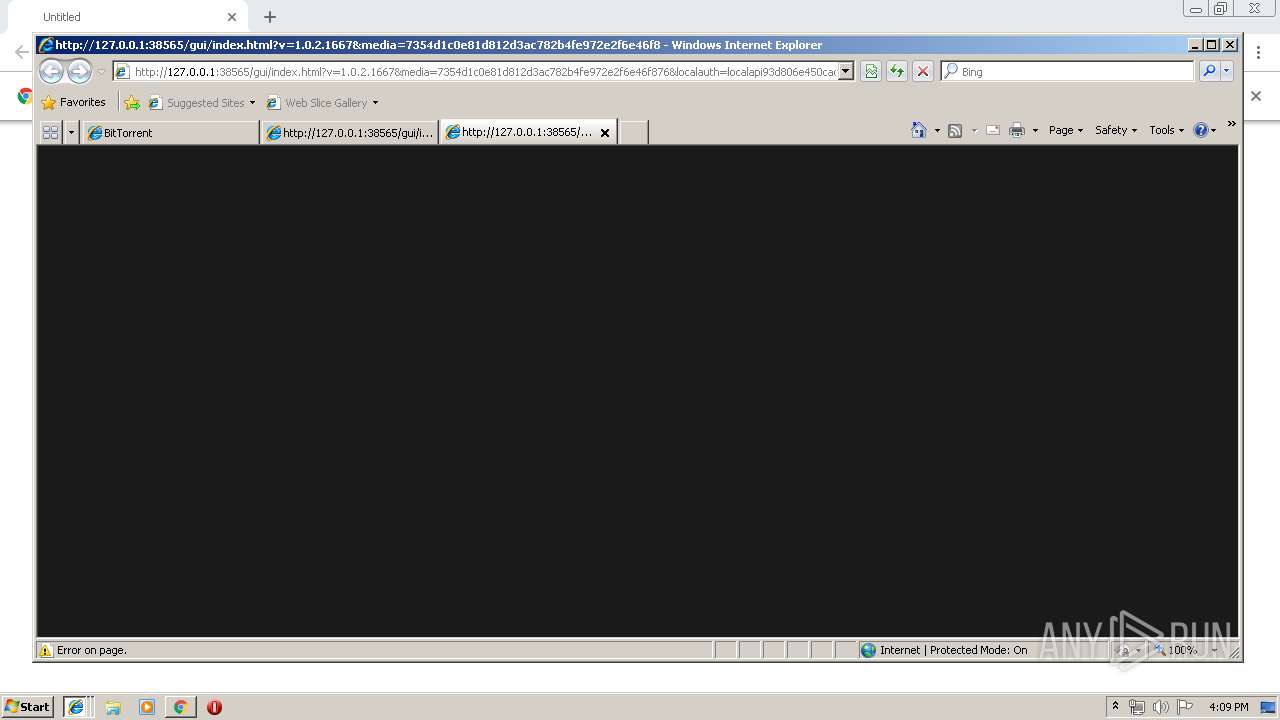Switch to the second 127.0.0.1 gui tab

[x=350, y=132]
